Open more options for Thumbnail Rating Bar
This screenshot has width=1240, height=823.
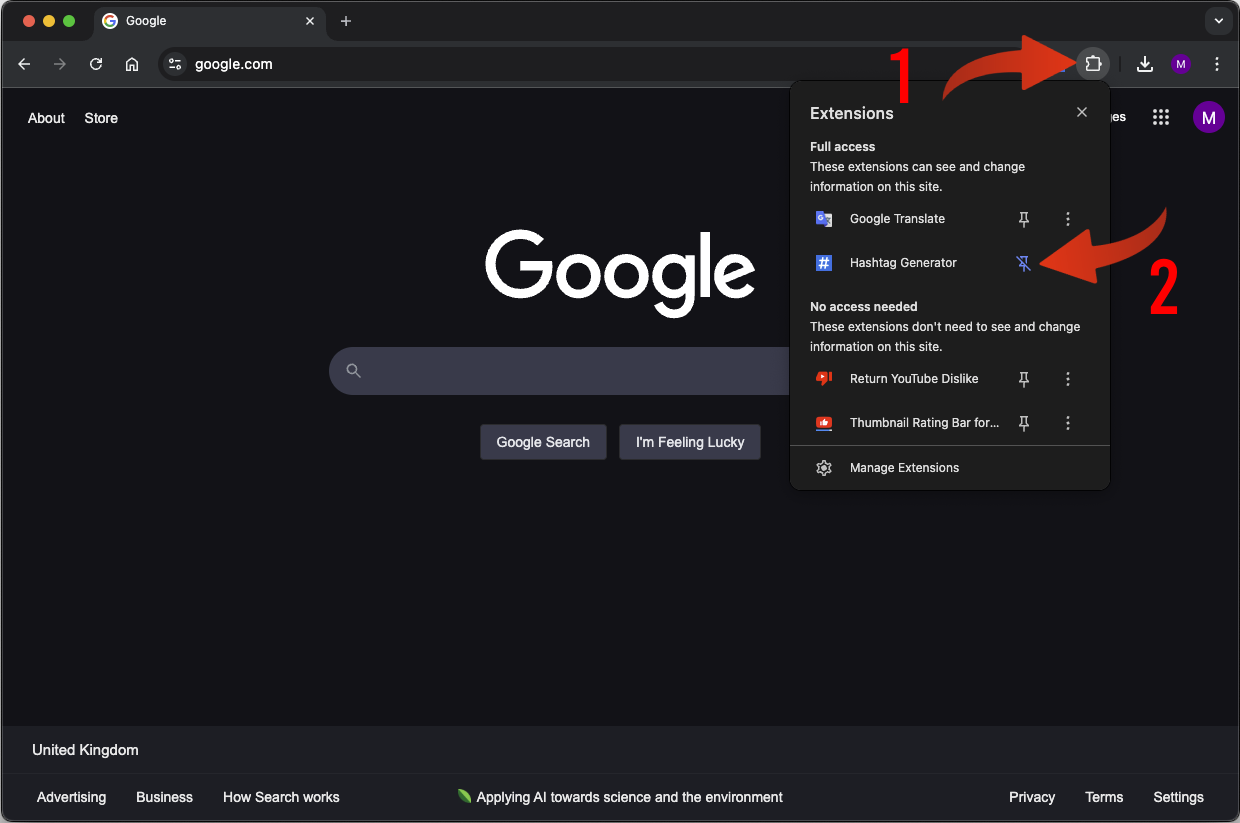click(1068, 423)
